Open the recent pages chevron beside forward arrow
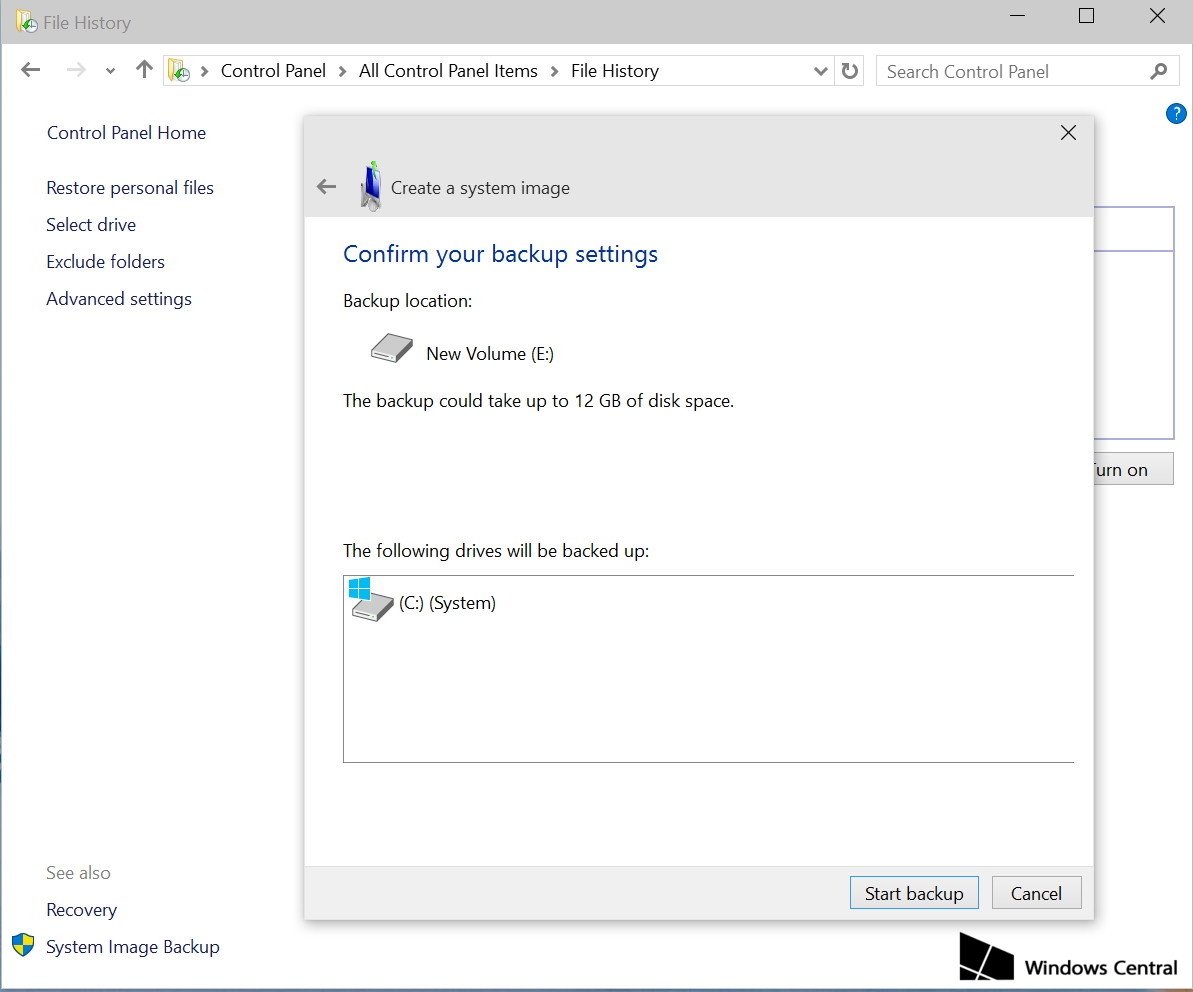 [x=110, y=70]
